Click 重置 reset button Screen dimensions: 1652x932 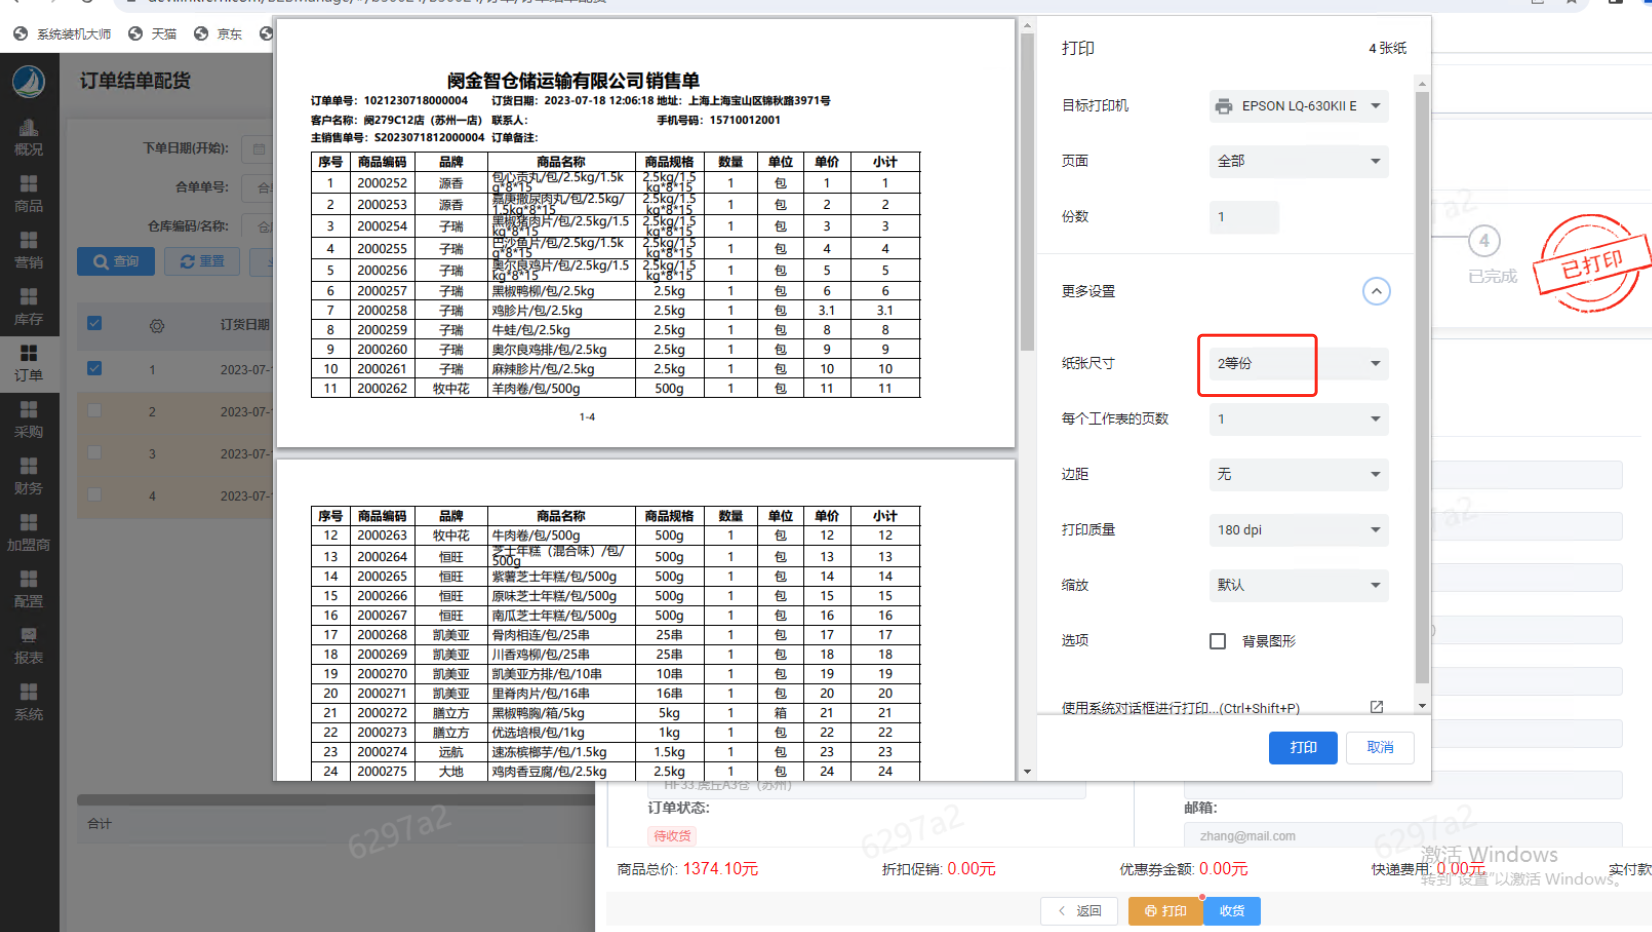click(202, 262)
